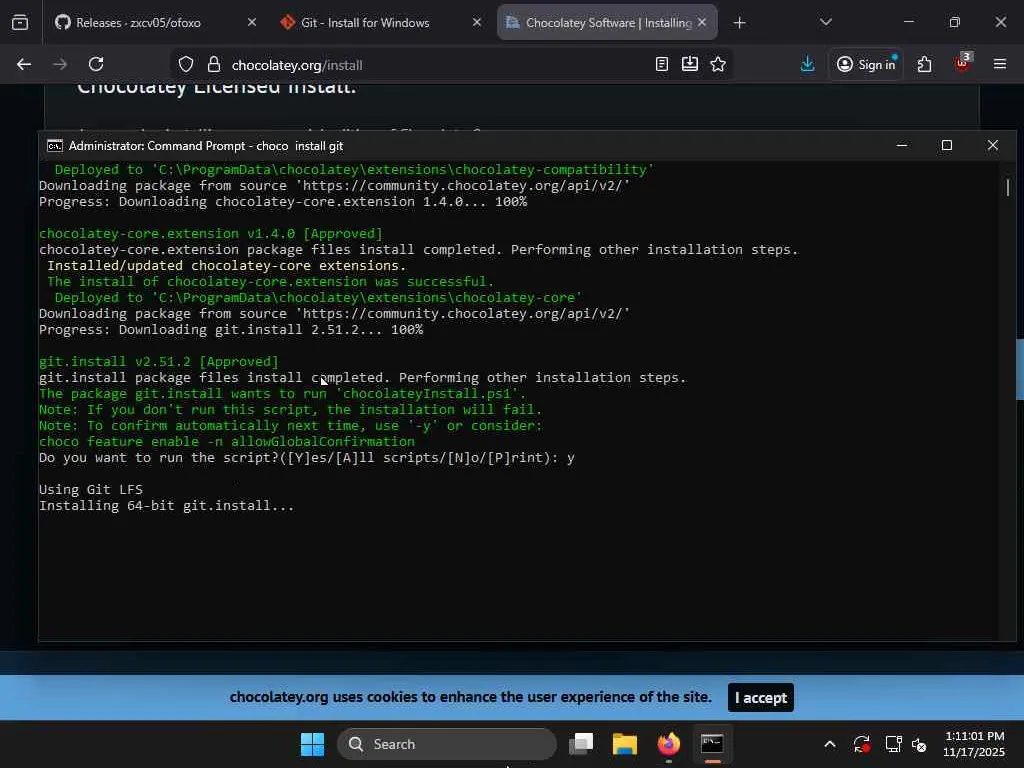Toggle reader view icon
This screenshot has height=768, width=1024.
[662, 64]
